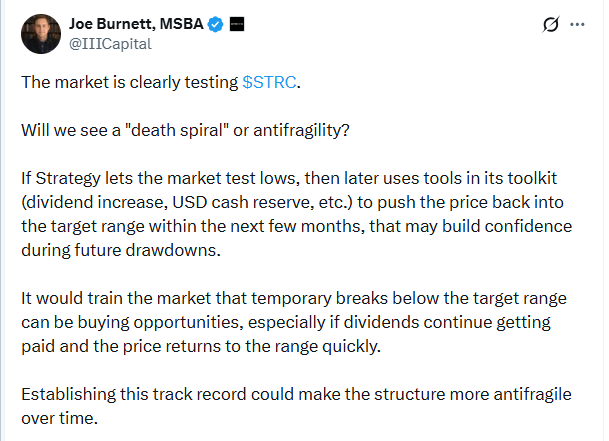Click the "paid and the price returns" line

point(201,346)
